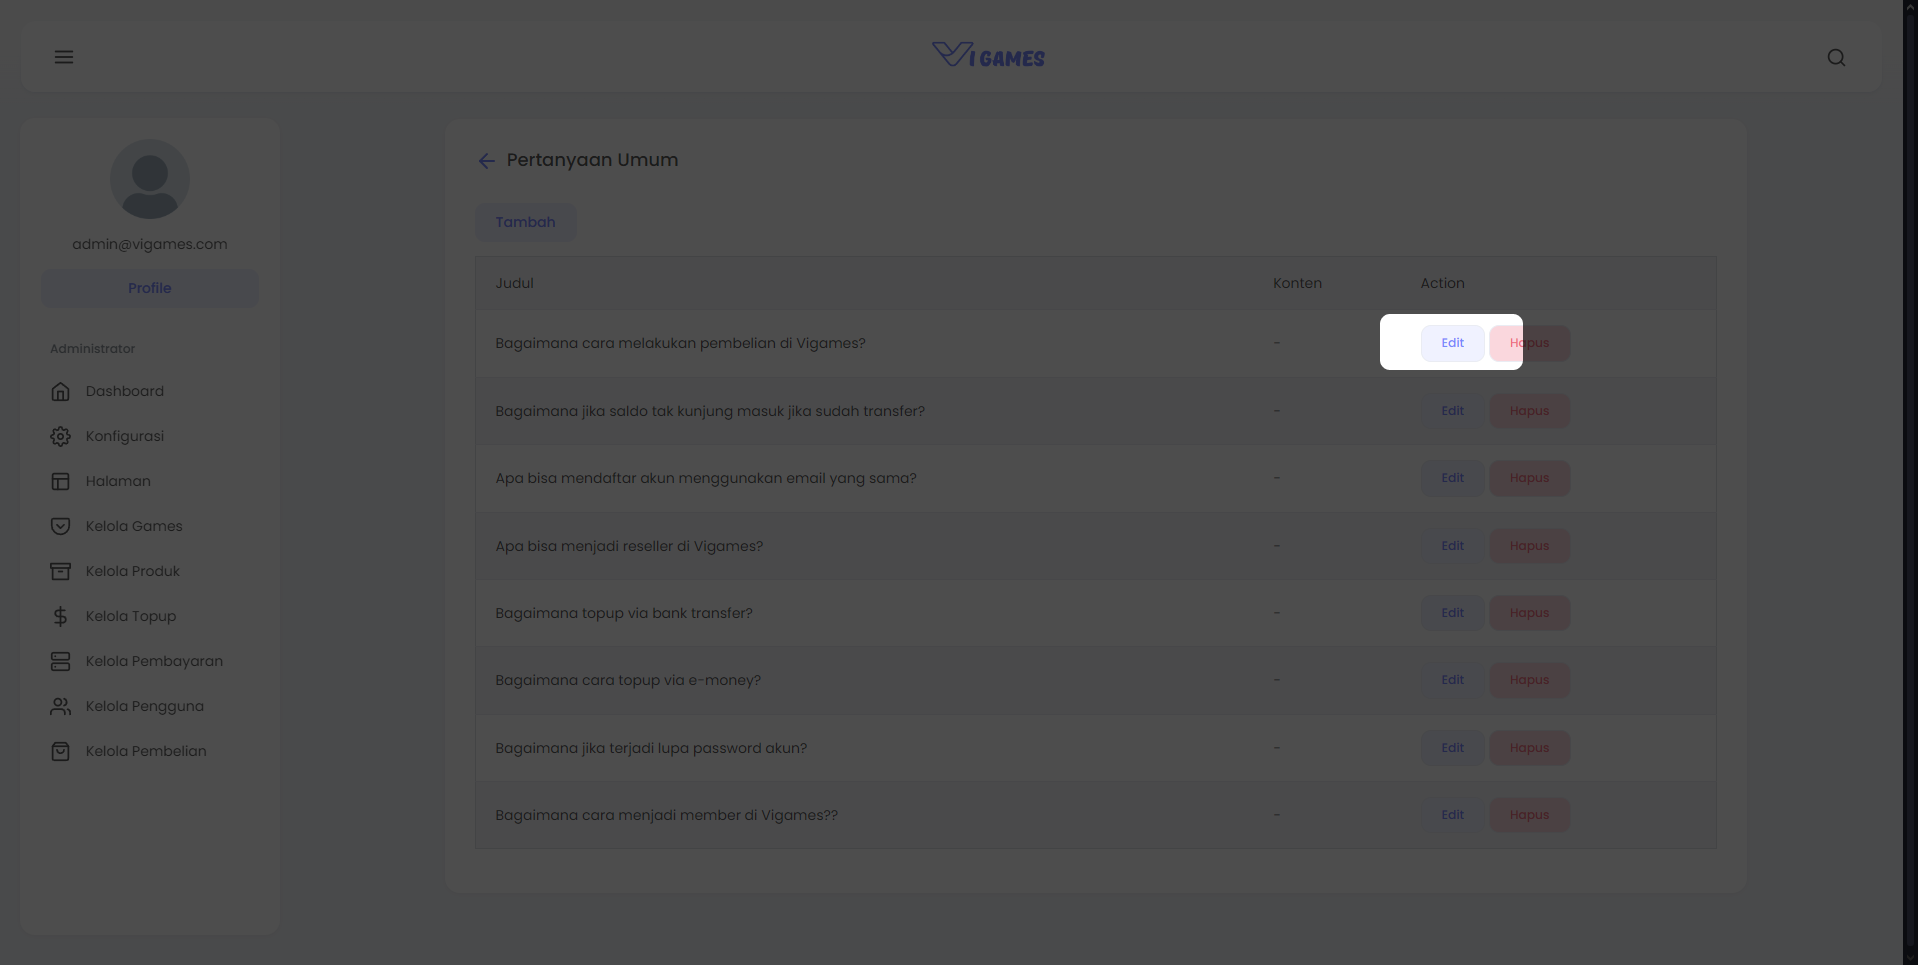This screenshot has width=1918, height=965.
Task: Click the search magnifier icon
Action: click(x=1836, y=58)
